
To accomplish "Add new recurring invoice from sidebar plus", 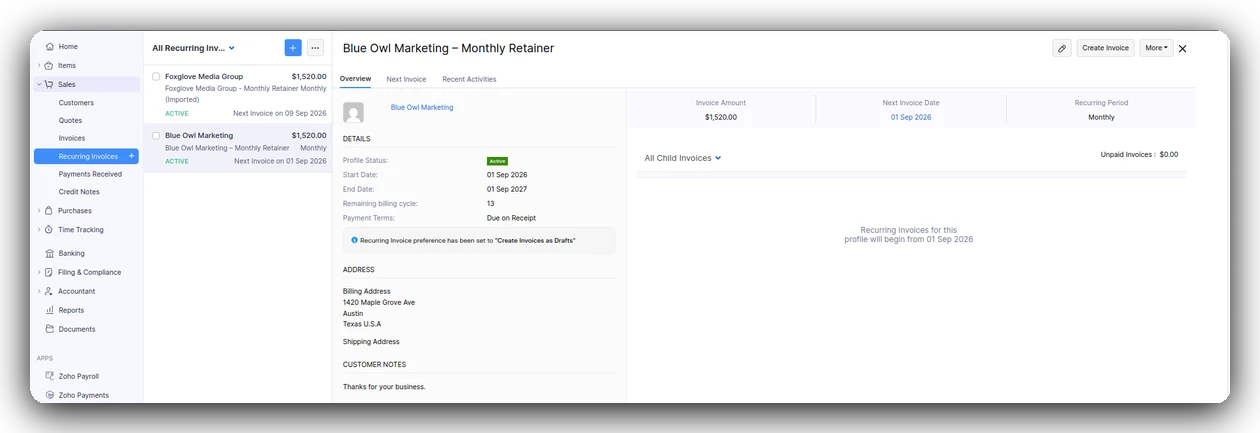I will tap(131, 157).
